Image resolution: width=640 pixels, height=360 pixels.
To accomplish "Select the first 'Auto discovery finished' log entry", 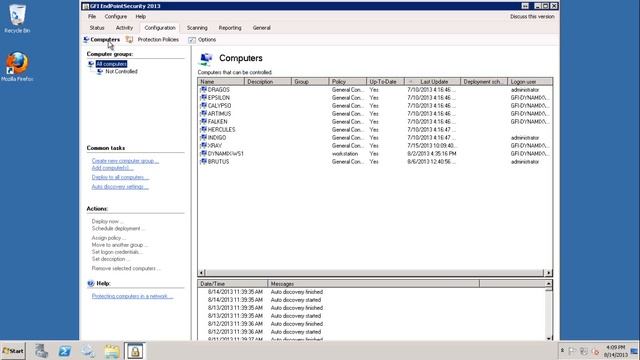I will pos(297,292).
